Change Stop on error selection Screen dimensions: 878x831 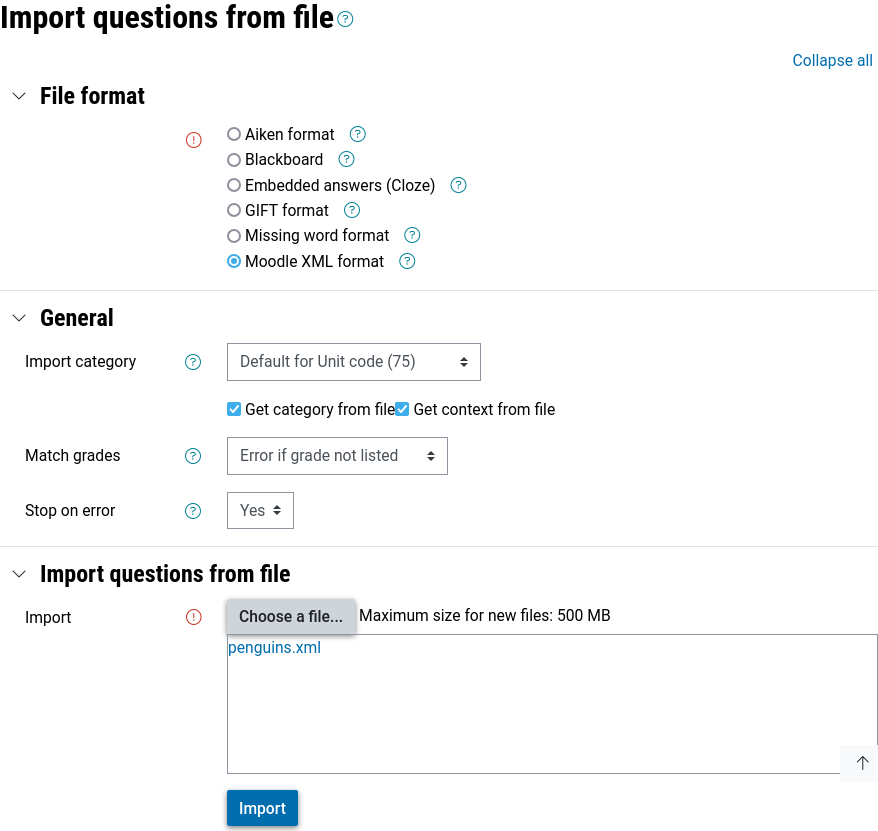pyautogui.click(x=260, y=510)
